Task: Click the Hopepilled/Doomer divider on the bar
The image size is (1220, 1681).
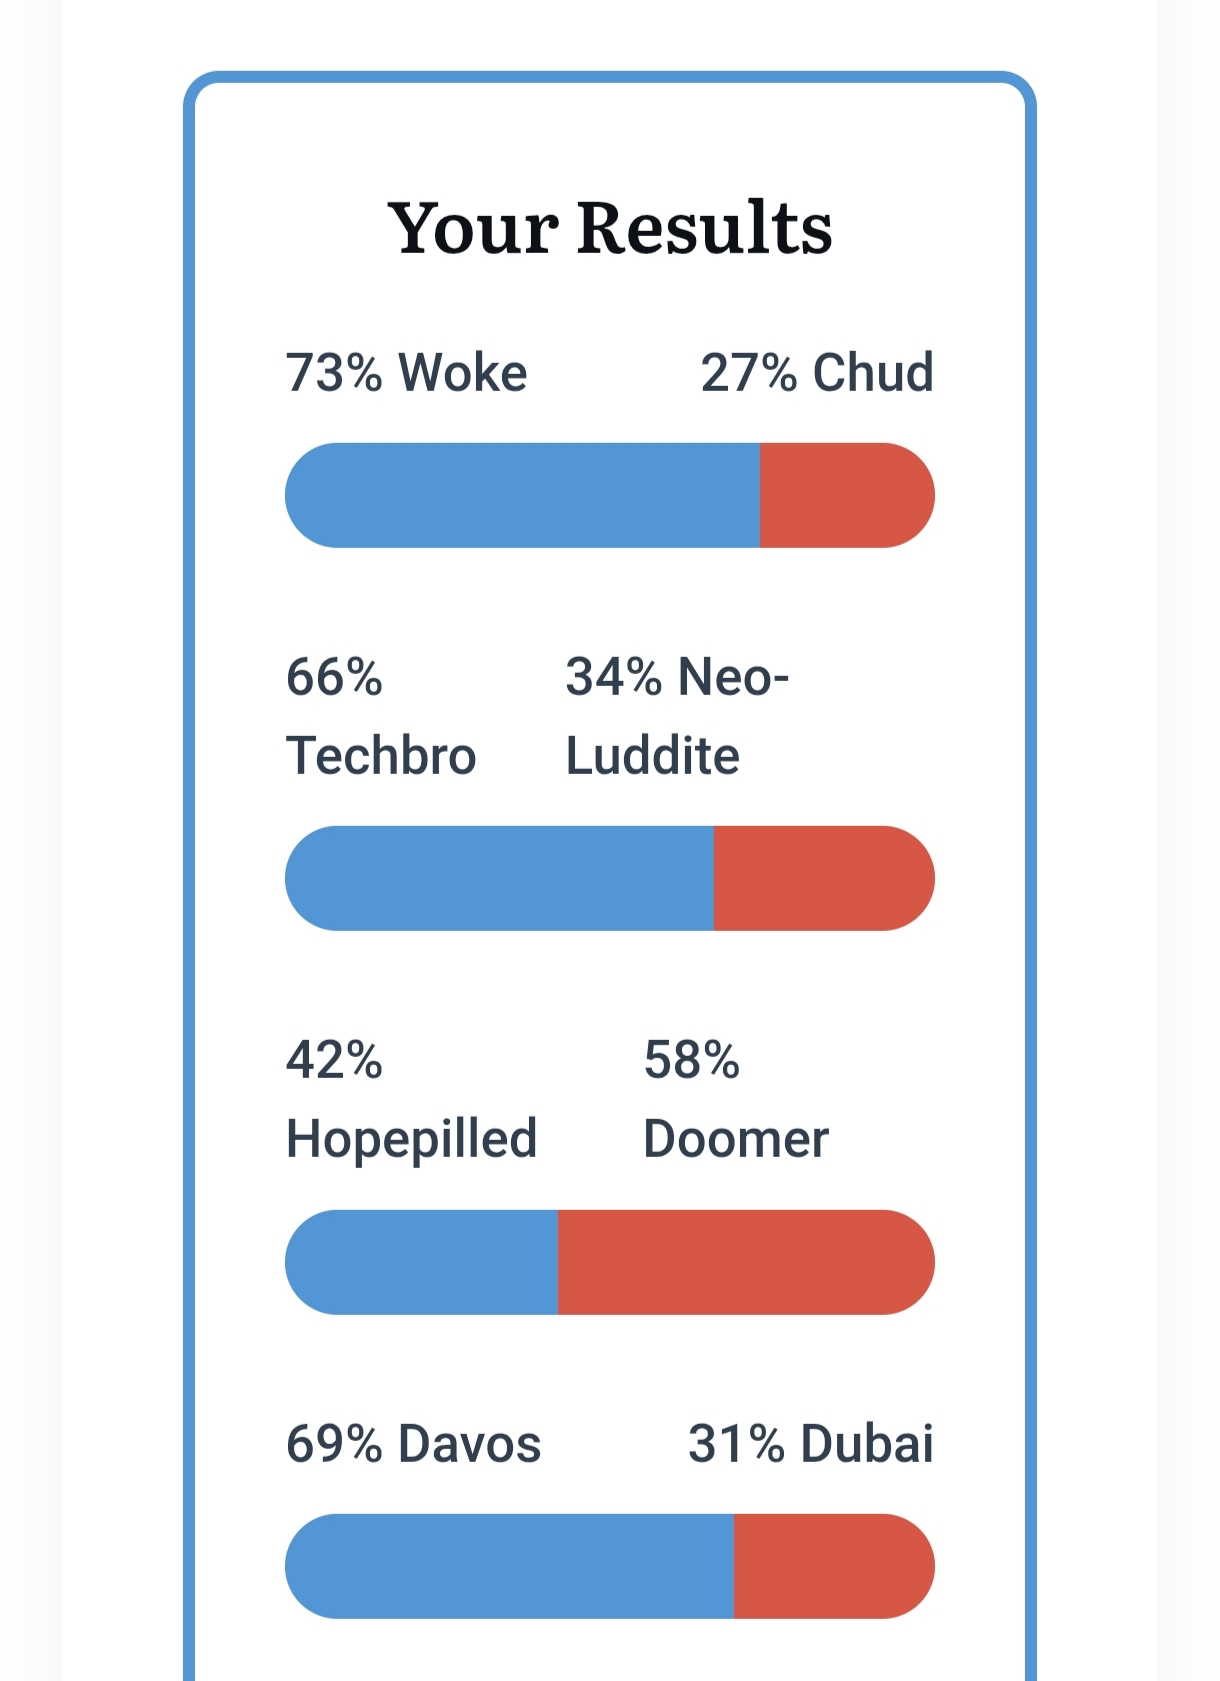Action: point(558,1262)
